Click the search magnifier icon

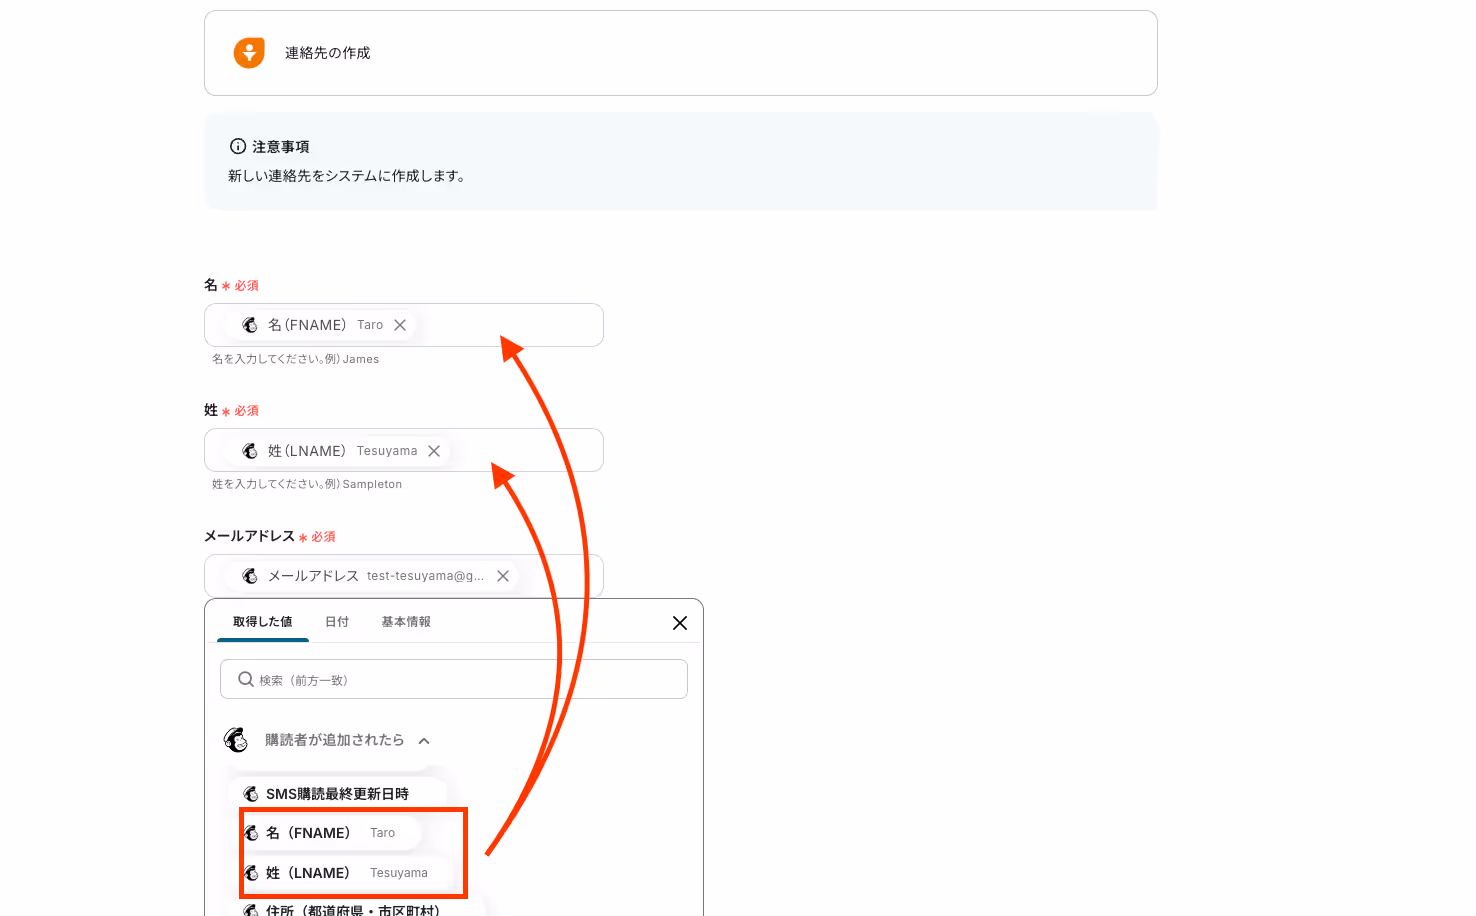tap(246, 679)
